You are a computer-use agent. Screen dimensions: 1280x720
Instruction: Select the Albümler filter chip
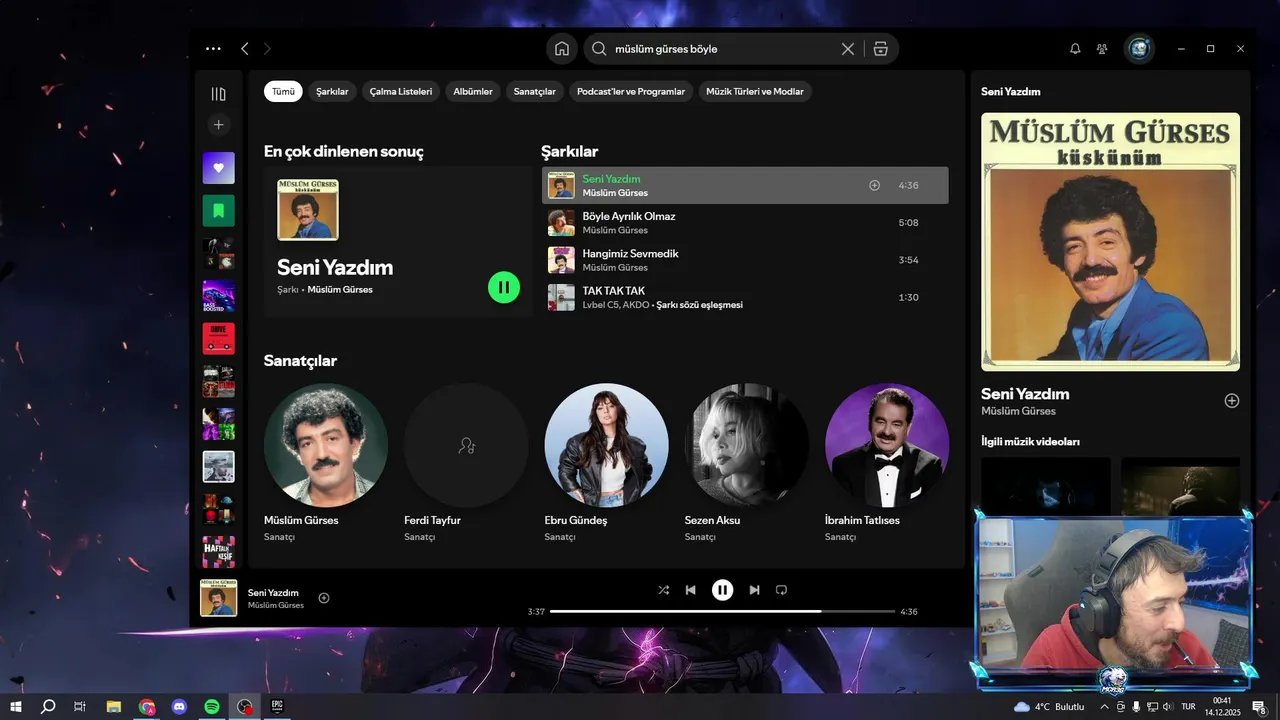pyautogui.click(x=473, y=91)
